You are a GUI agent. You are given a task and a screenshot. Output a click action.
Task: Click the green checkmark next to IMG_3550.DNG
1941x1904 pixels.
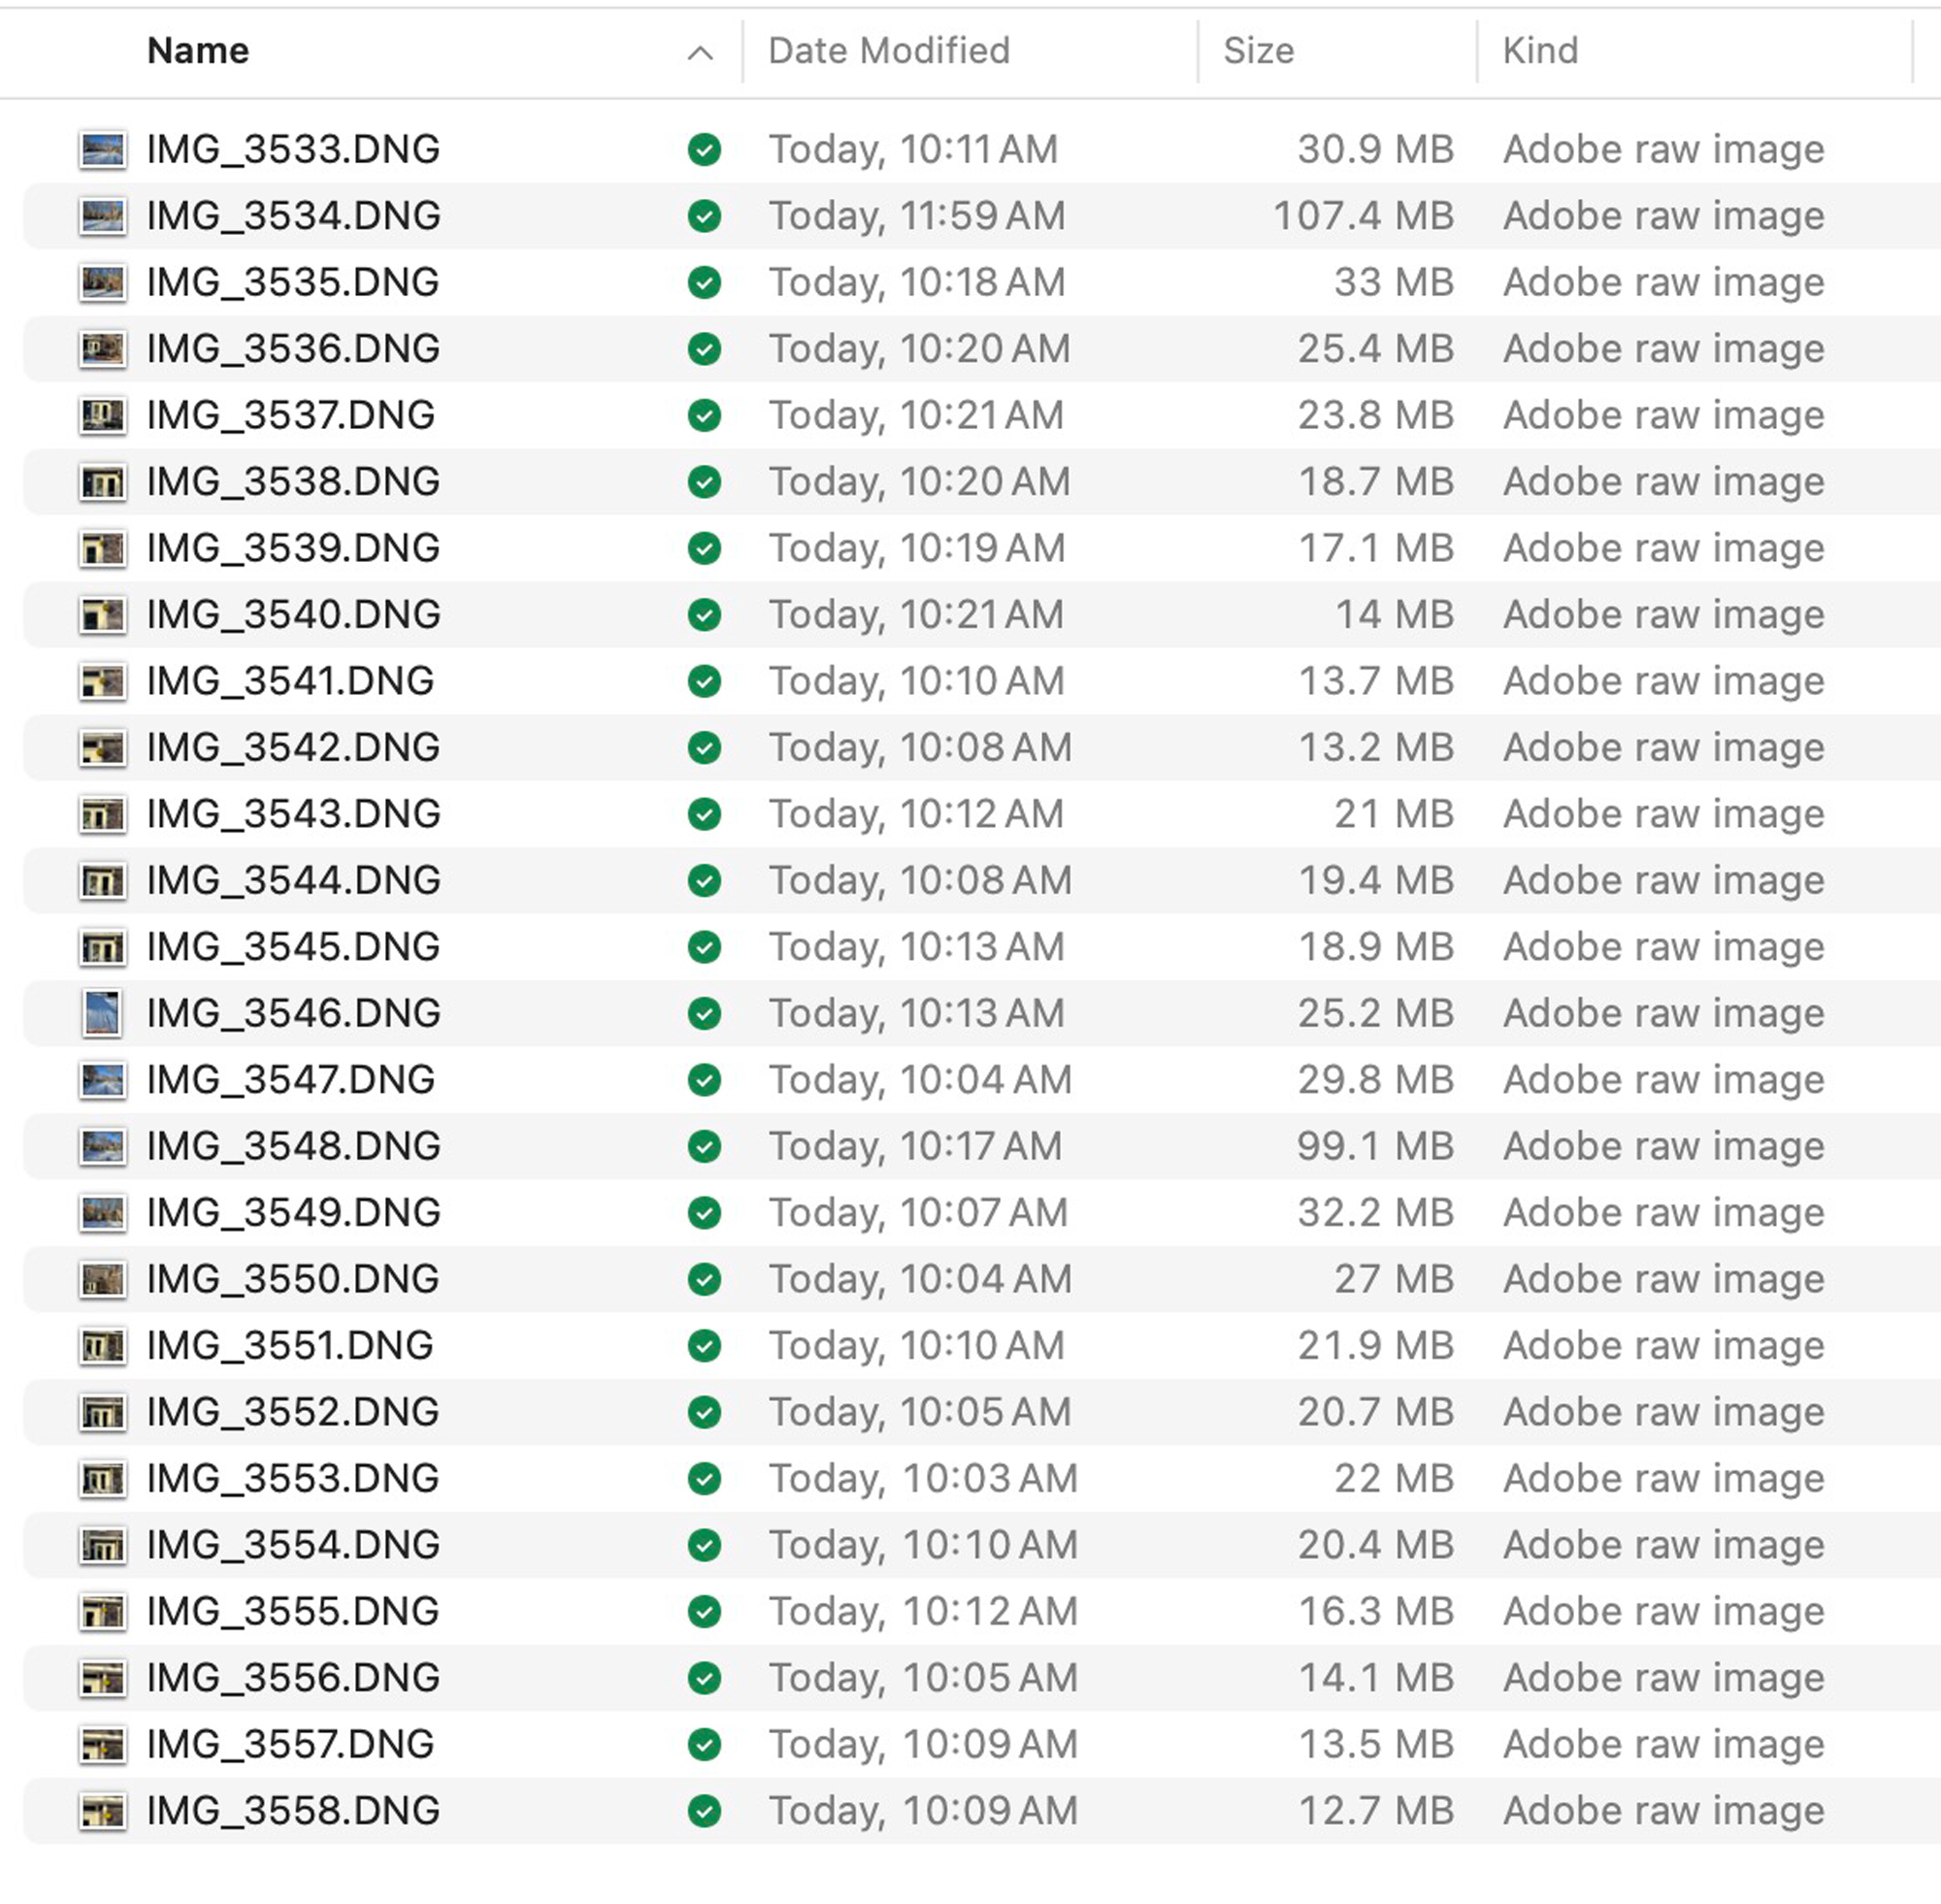click(705, 1279)
